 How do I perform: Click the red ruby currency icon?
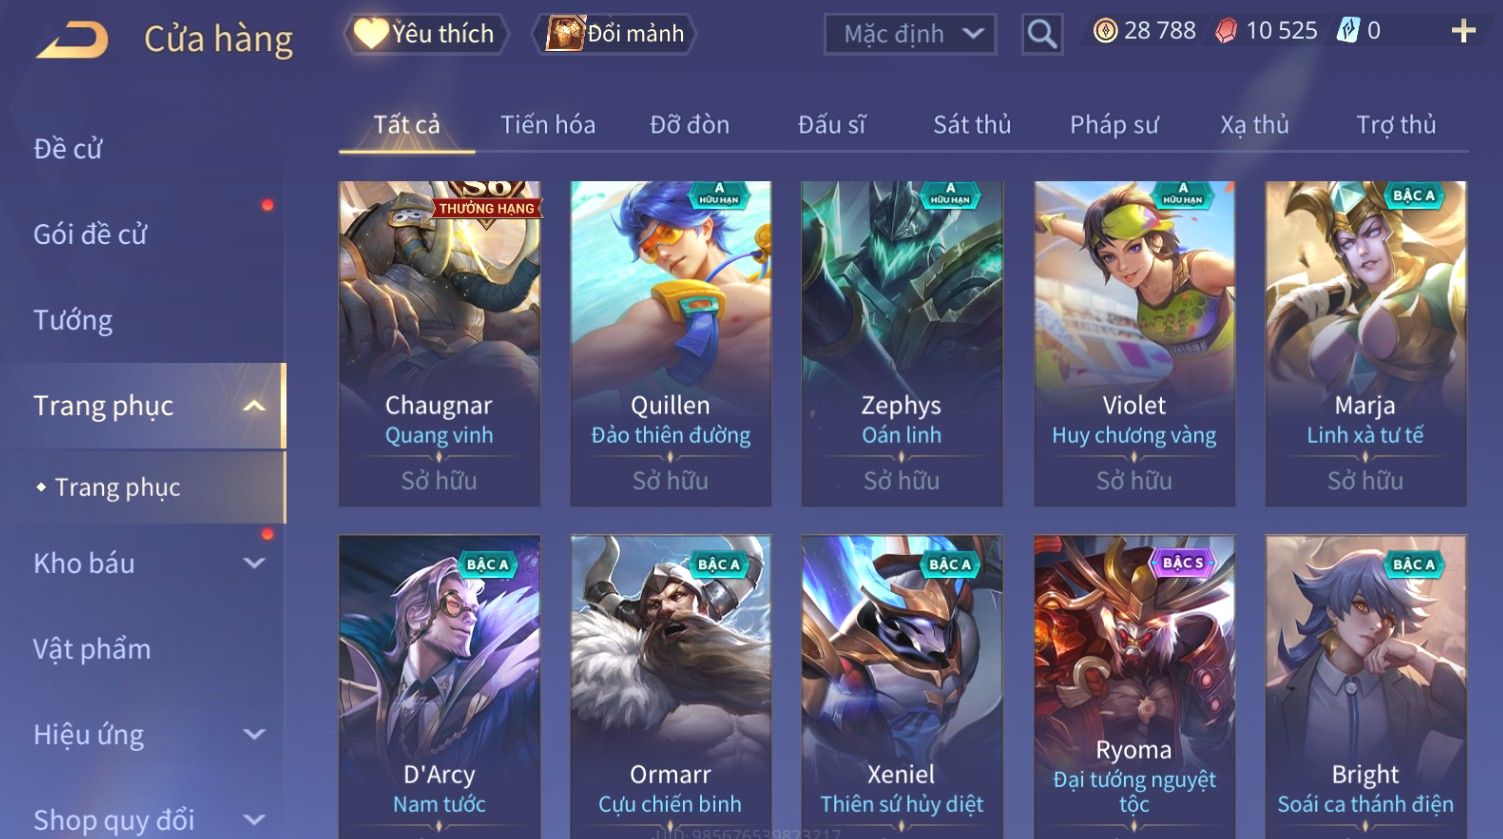pyautogui.click(x=1226, y=32)
